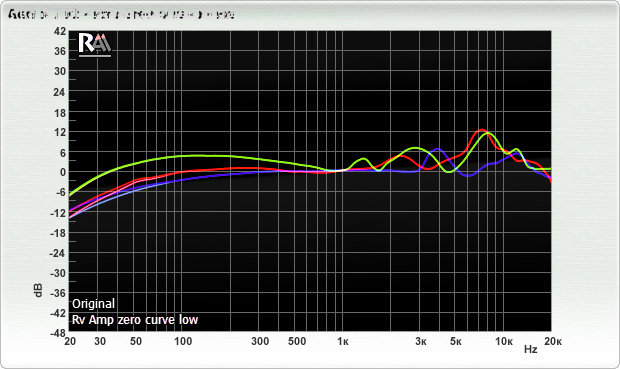Click the blurred title text above the graph

[121, 15]
